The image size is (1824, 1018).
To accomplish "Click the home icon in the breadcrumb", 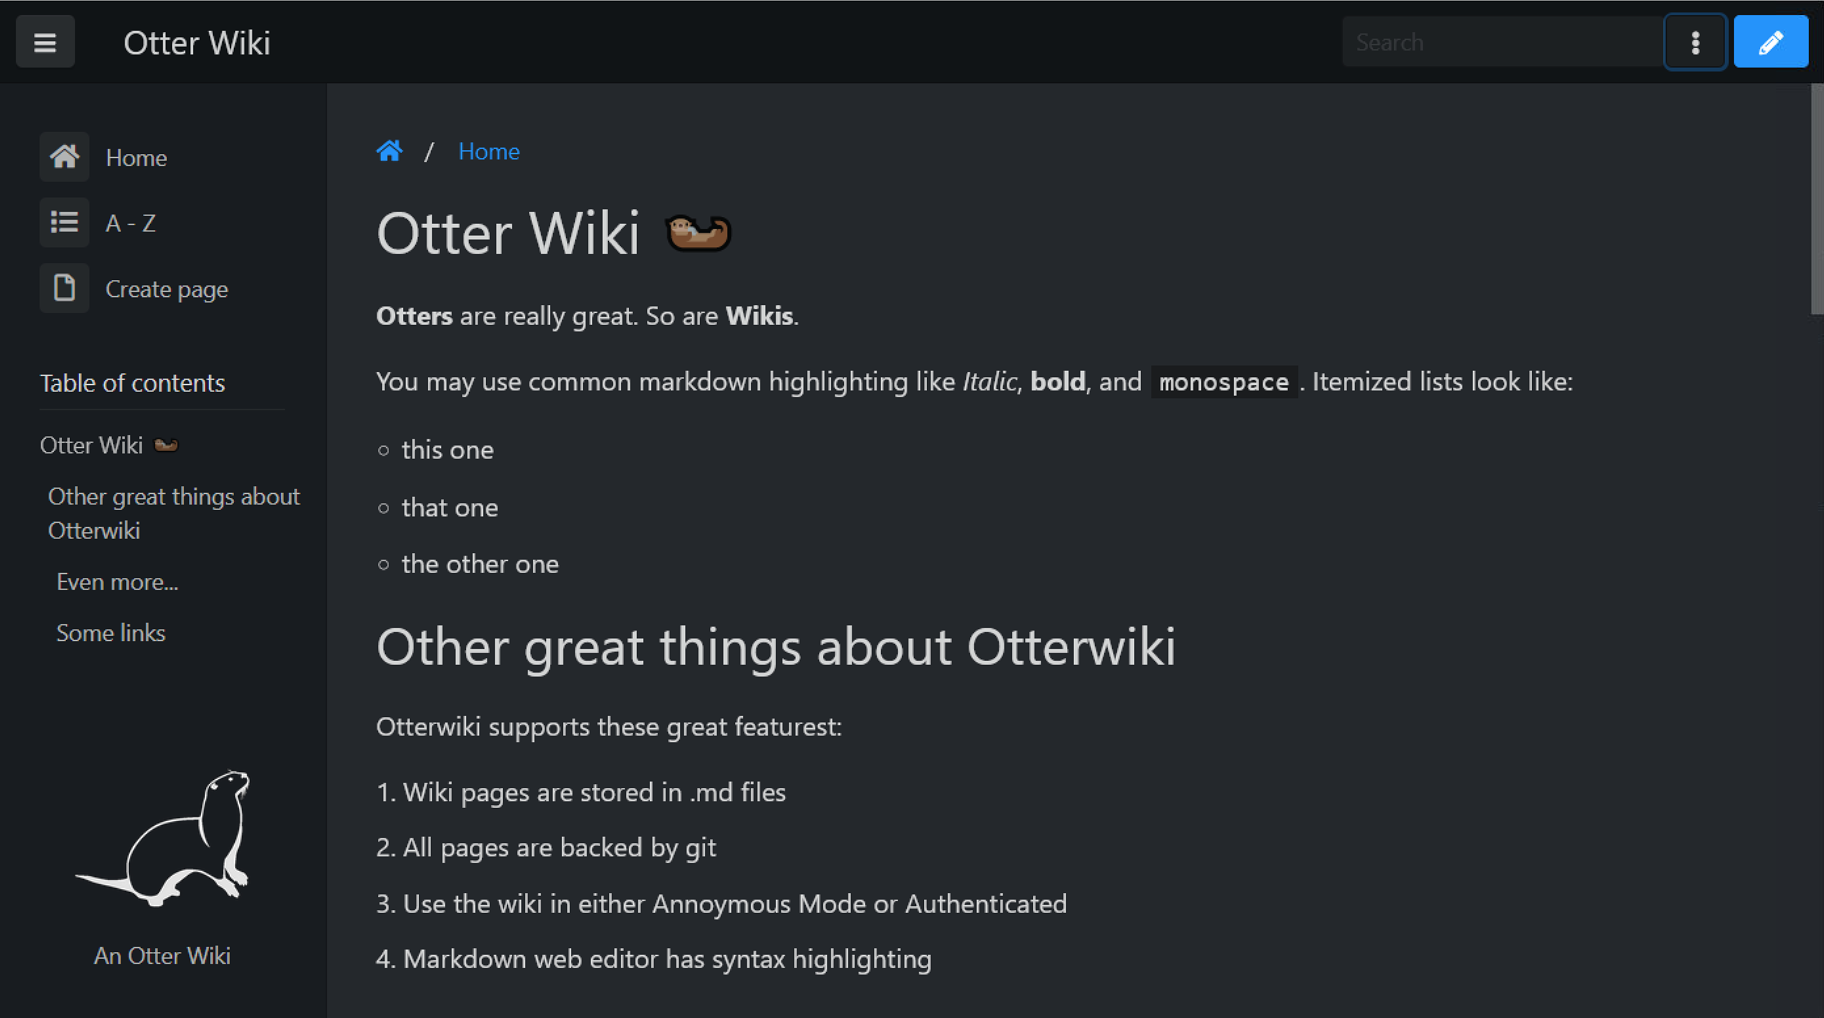I will pyautogui.click(x=389, y=150).
